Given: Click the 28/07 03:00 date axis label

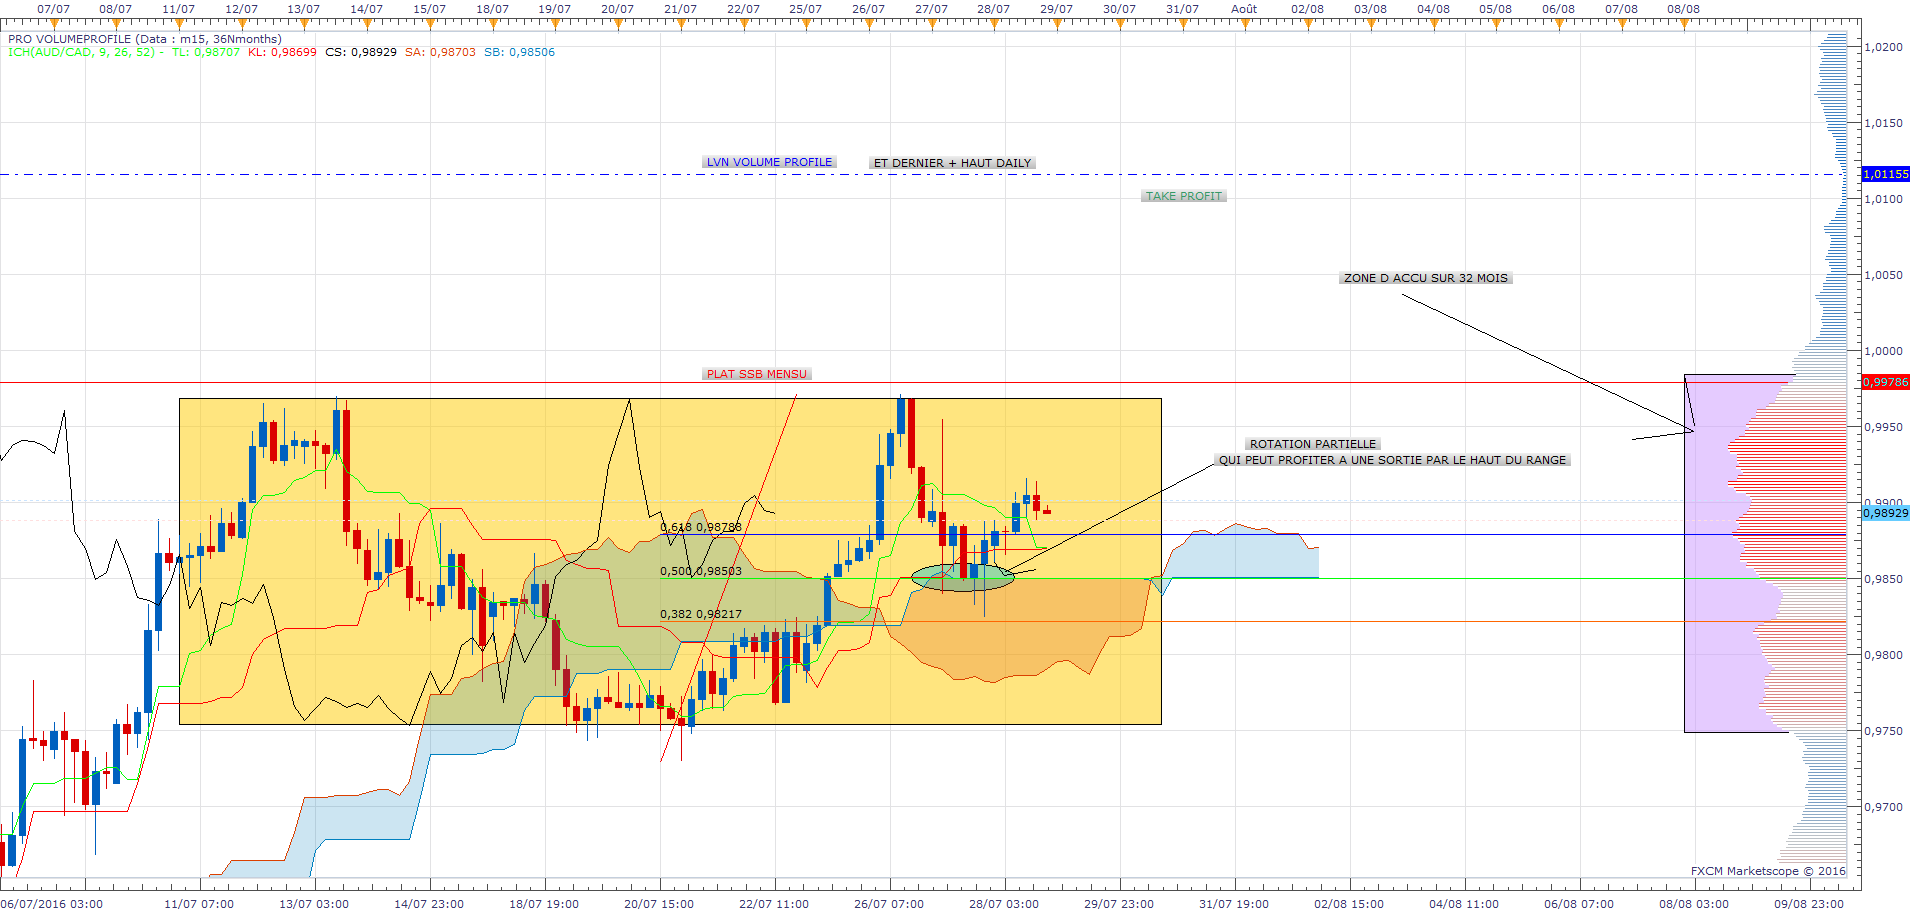Looking at the screenshot, I should pos(1004,904).
